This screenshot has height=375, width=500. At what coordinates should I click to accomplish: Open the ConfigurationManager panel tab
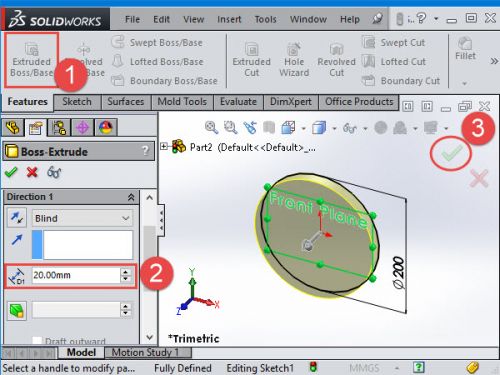[x=59, y=127]
